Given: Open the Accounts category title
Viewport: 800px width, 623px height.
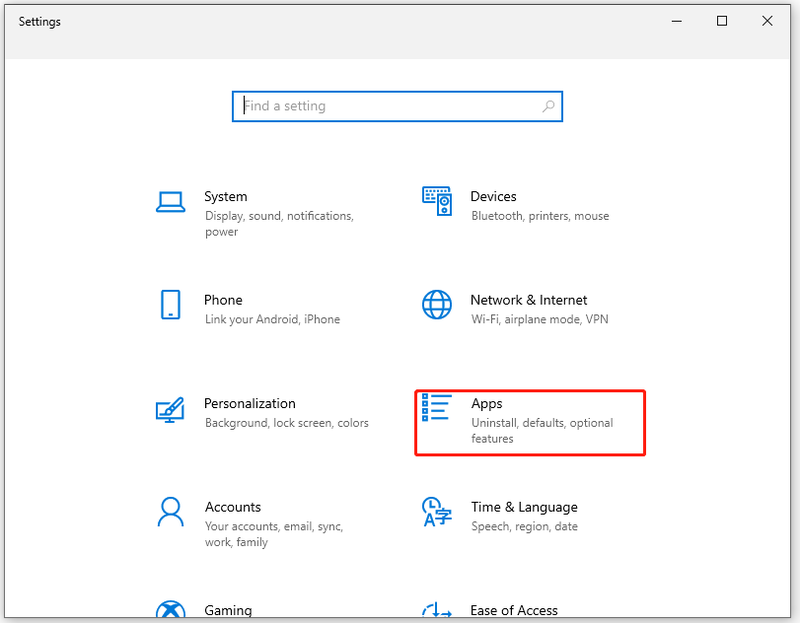Looking at the screenshot, I should pos(233,507).
